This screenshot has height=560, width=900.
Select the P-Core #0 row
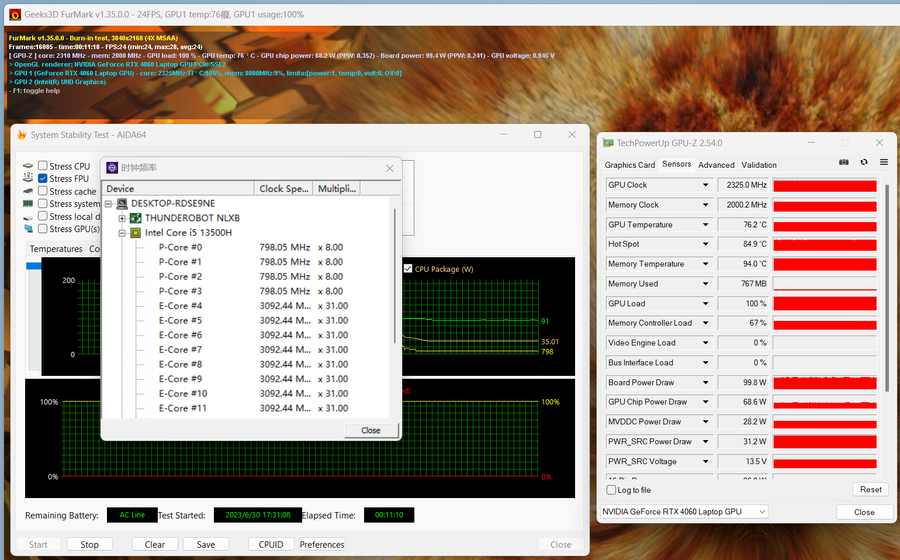(250, 247)
